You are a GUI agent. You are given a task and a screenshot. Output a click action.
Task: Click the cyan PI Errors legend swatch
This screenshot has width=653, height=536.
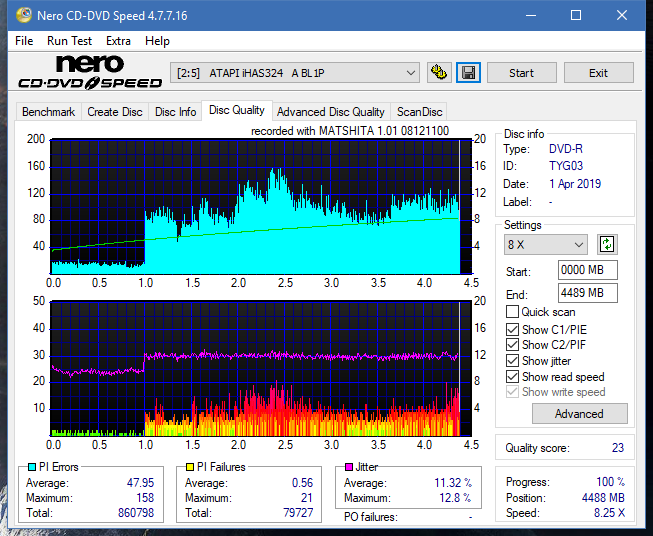(x=31, y=467)
